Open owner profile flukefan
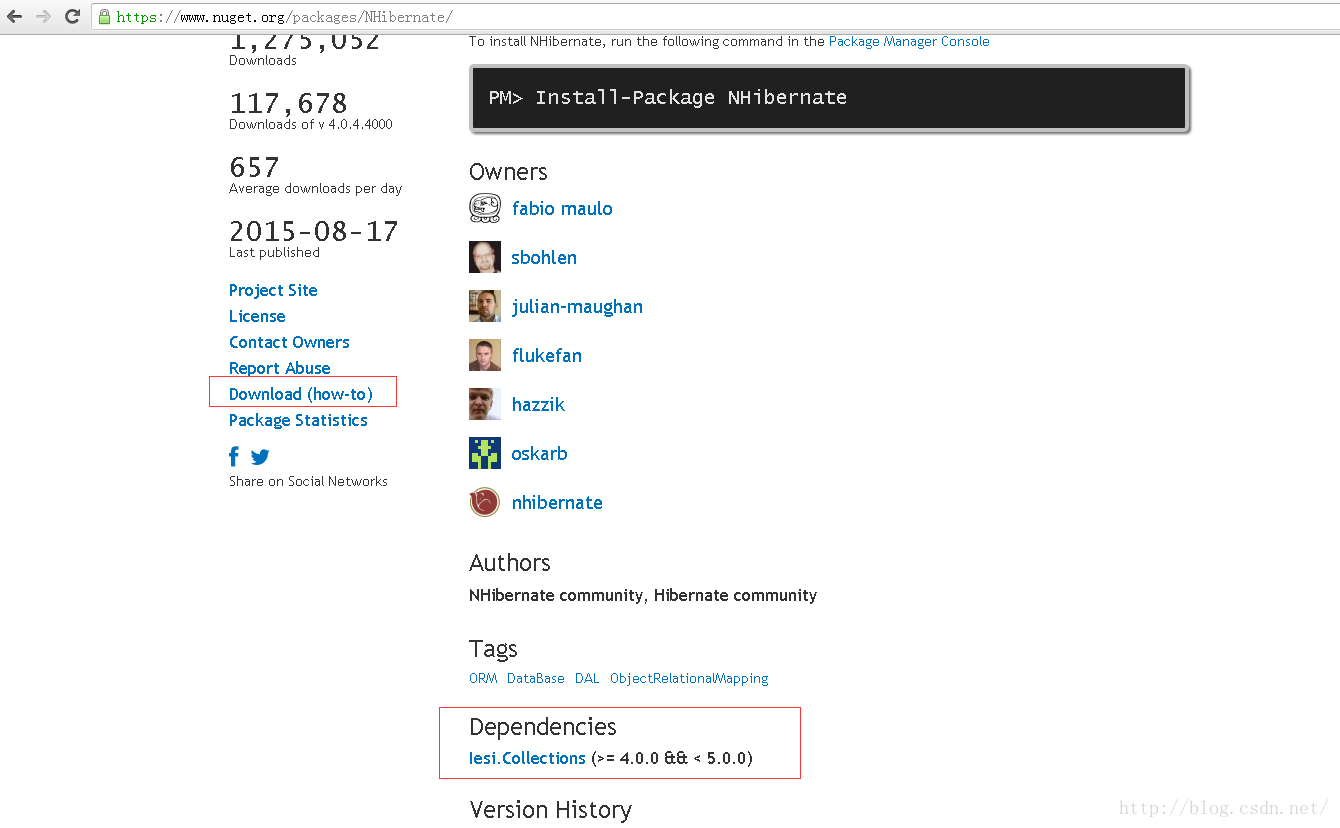Image resolution: width=1340 pixels, height=828 pixels. tap(547, 356)
